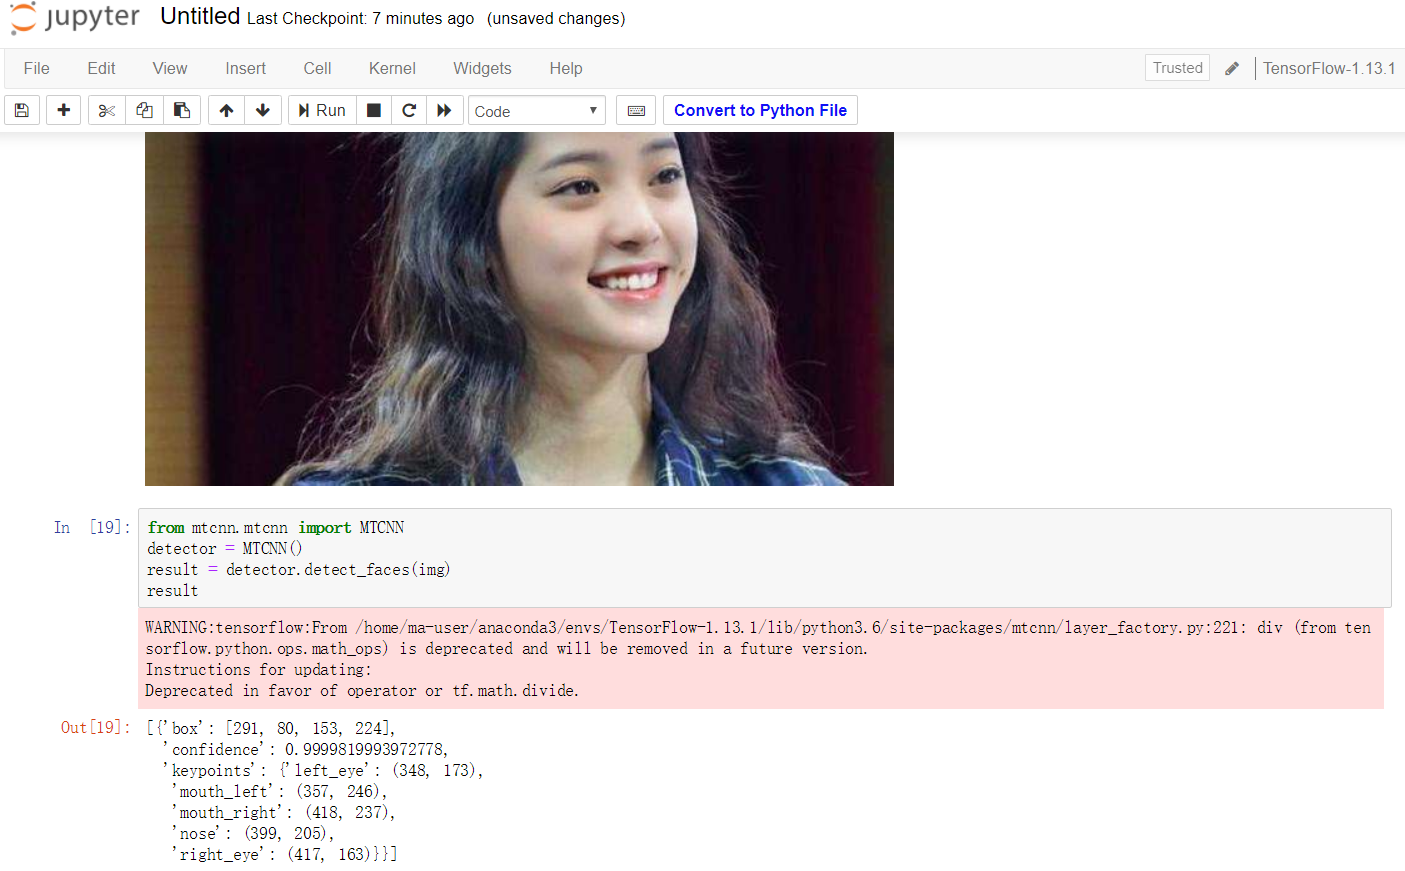The height and width of the screenshot is (871, 1405).
Task: Click the 'confidence' output line
Action: (x=304, y=749)
